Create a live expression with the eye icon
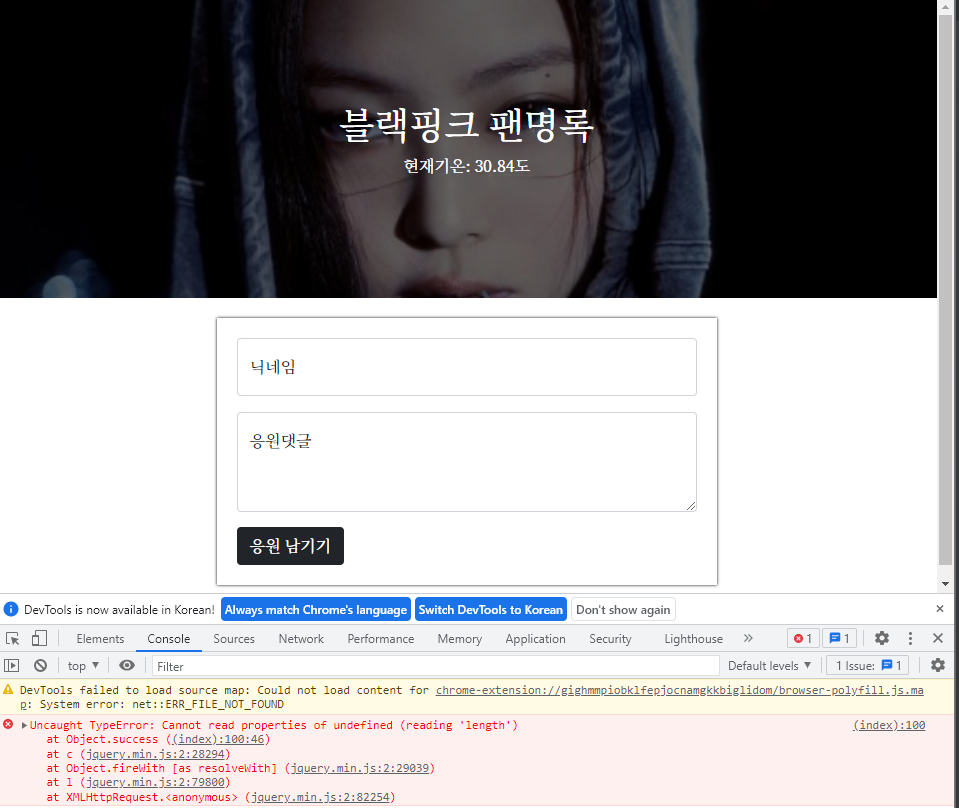This screenshot has height=808, width=959. tap(127, 665)
